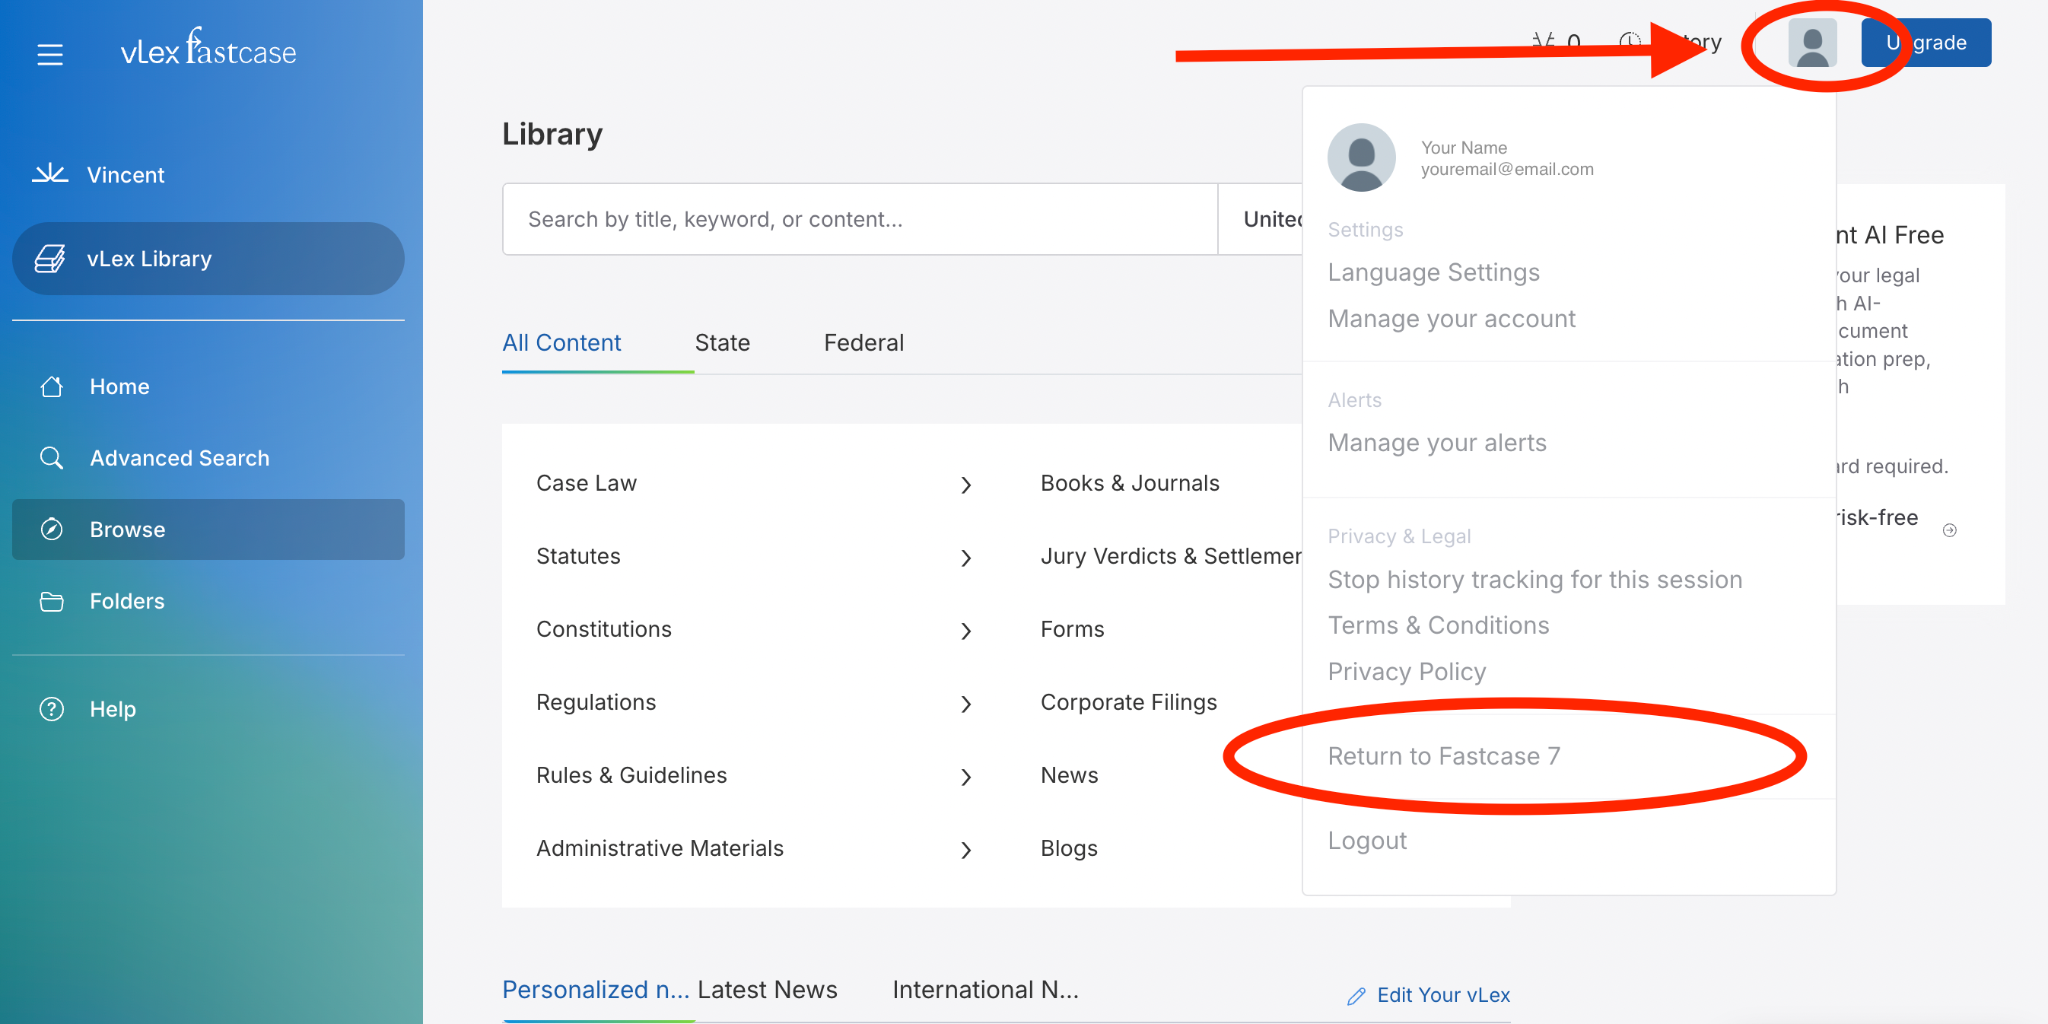The width and height of the screenshot is (2048, 1024).
Task: Select vLex Library in the sidebar
Action: (208, 259)
